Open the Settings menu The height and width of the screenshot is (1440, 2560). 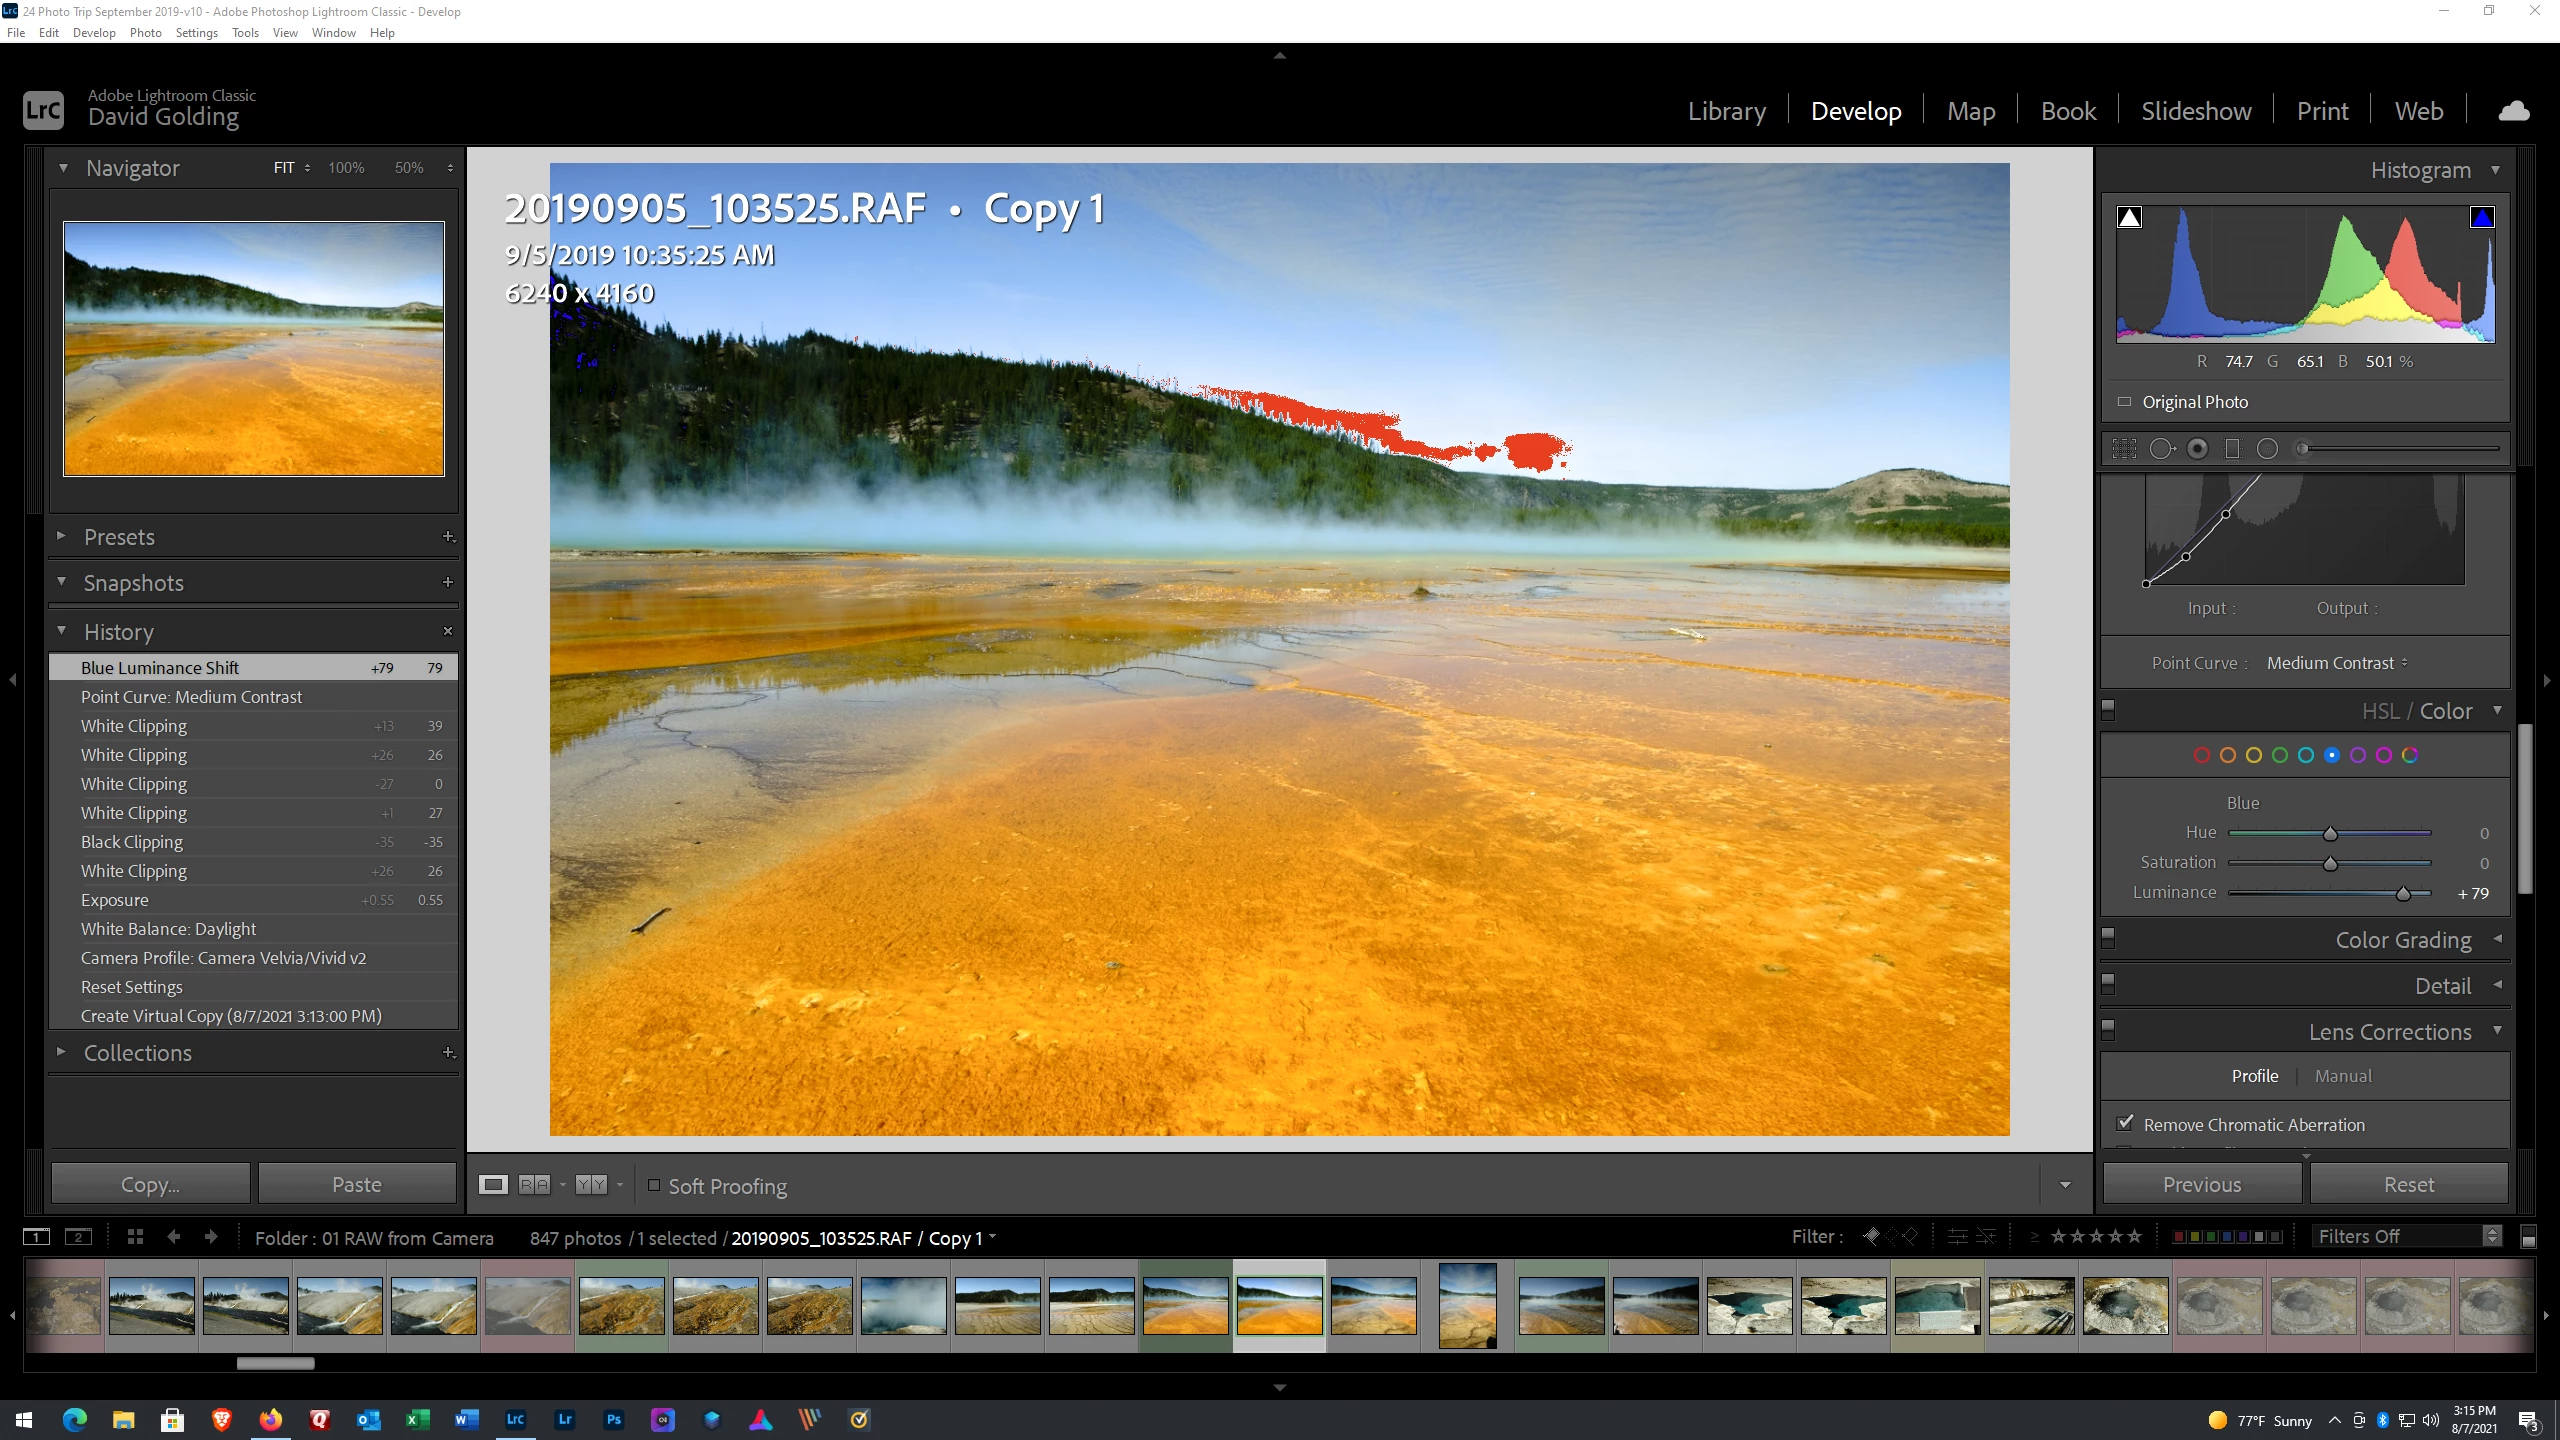coord(196,33)
